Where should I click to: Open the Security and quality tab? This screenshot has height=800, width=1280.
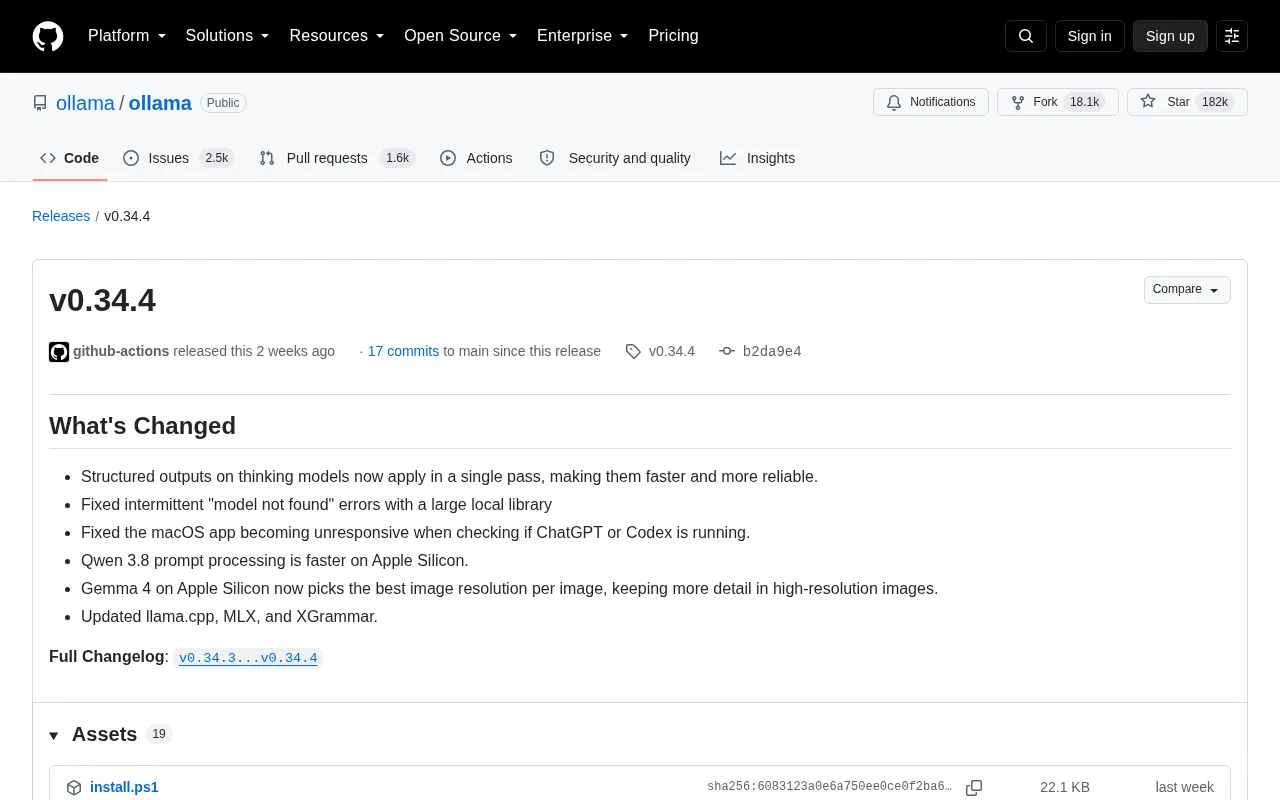615,158
